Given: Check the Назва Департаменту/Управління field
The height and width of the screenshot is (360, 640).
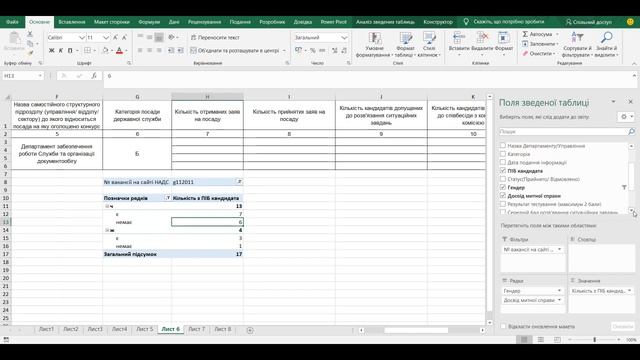Looking at the screenshot, I should tap(503, 145).
